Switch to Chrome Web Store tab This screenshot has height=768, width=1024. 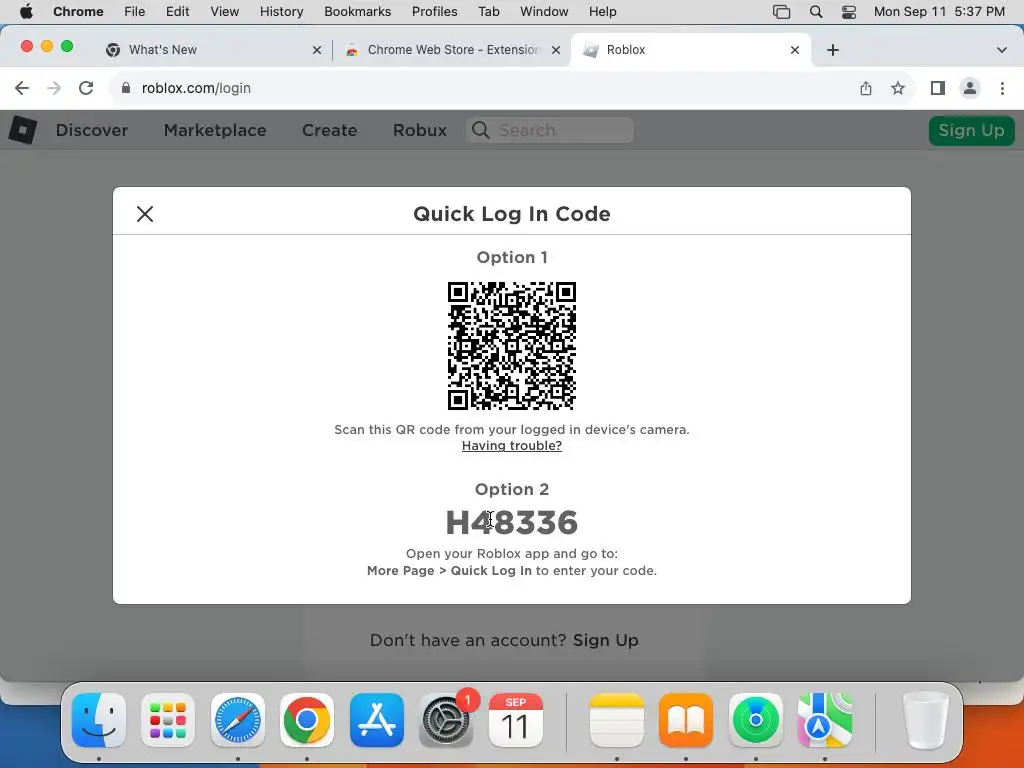tap(452, 50)
